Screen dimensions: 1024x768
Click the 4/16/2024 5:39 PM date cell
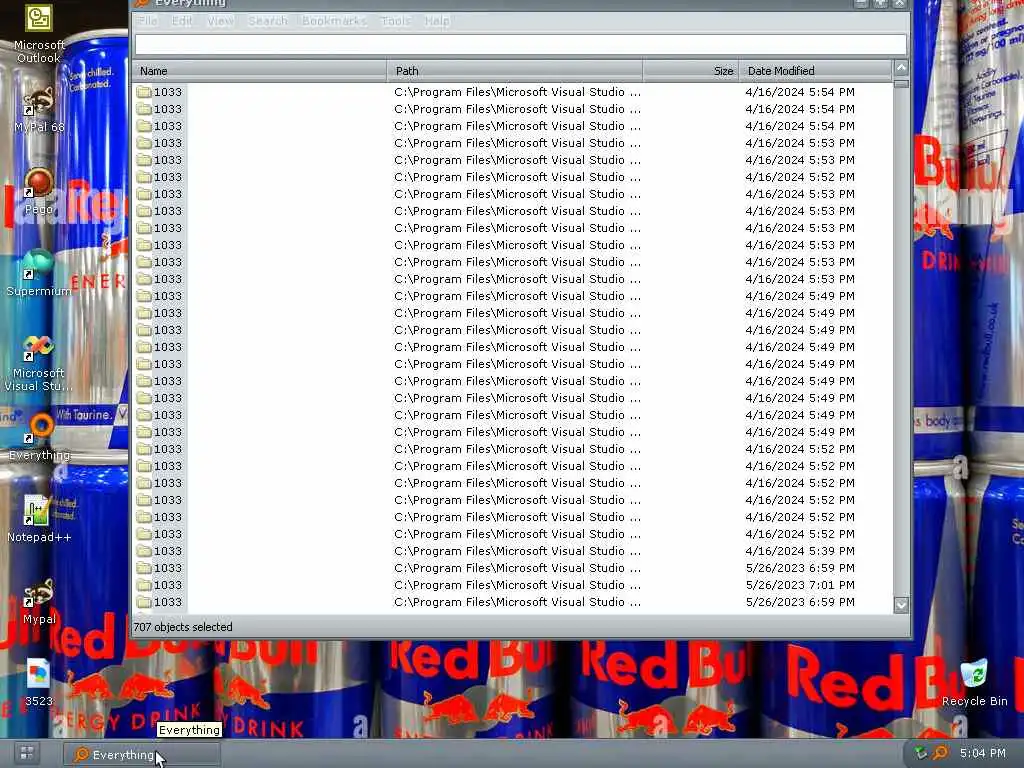click(x=800, y=551)
